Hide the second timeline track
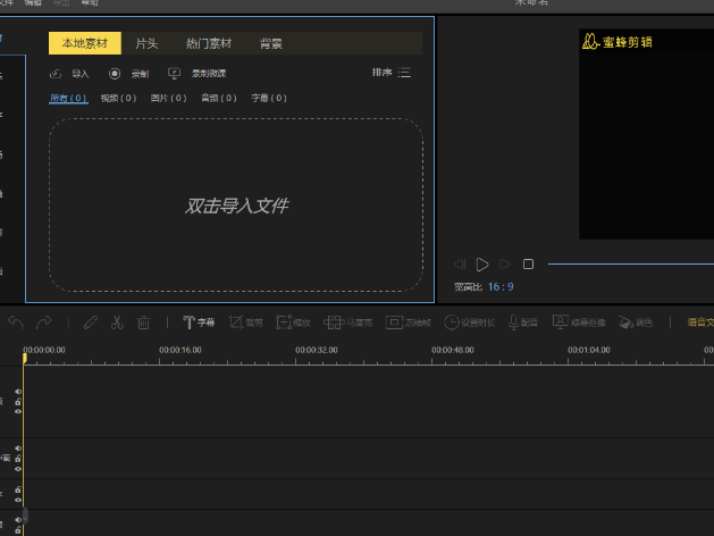The height and width of the screenshot is (536, 714). pyautogui.click(x=18, y=469)
